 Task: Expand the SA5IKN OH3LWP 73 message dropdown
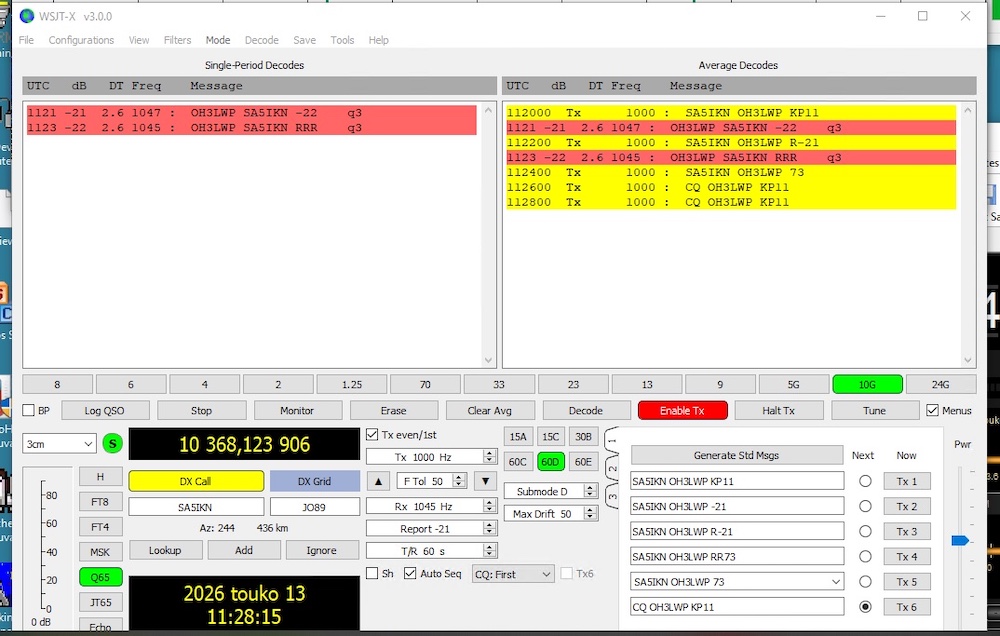click(835, 582)
